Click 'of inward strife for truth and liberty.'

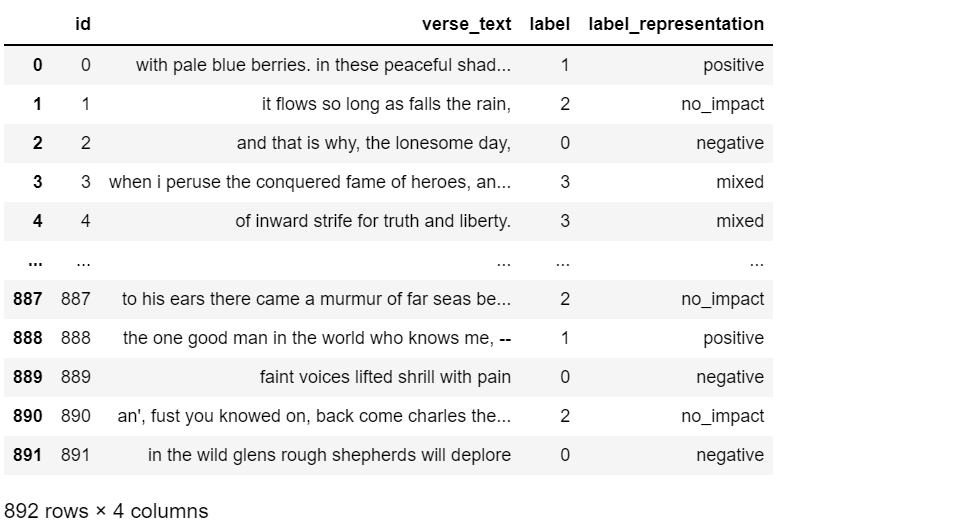[x=373, y=222]
